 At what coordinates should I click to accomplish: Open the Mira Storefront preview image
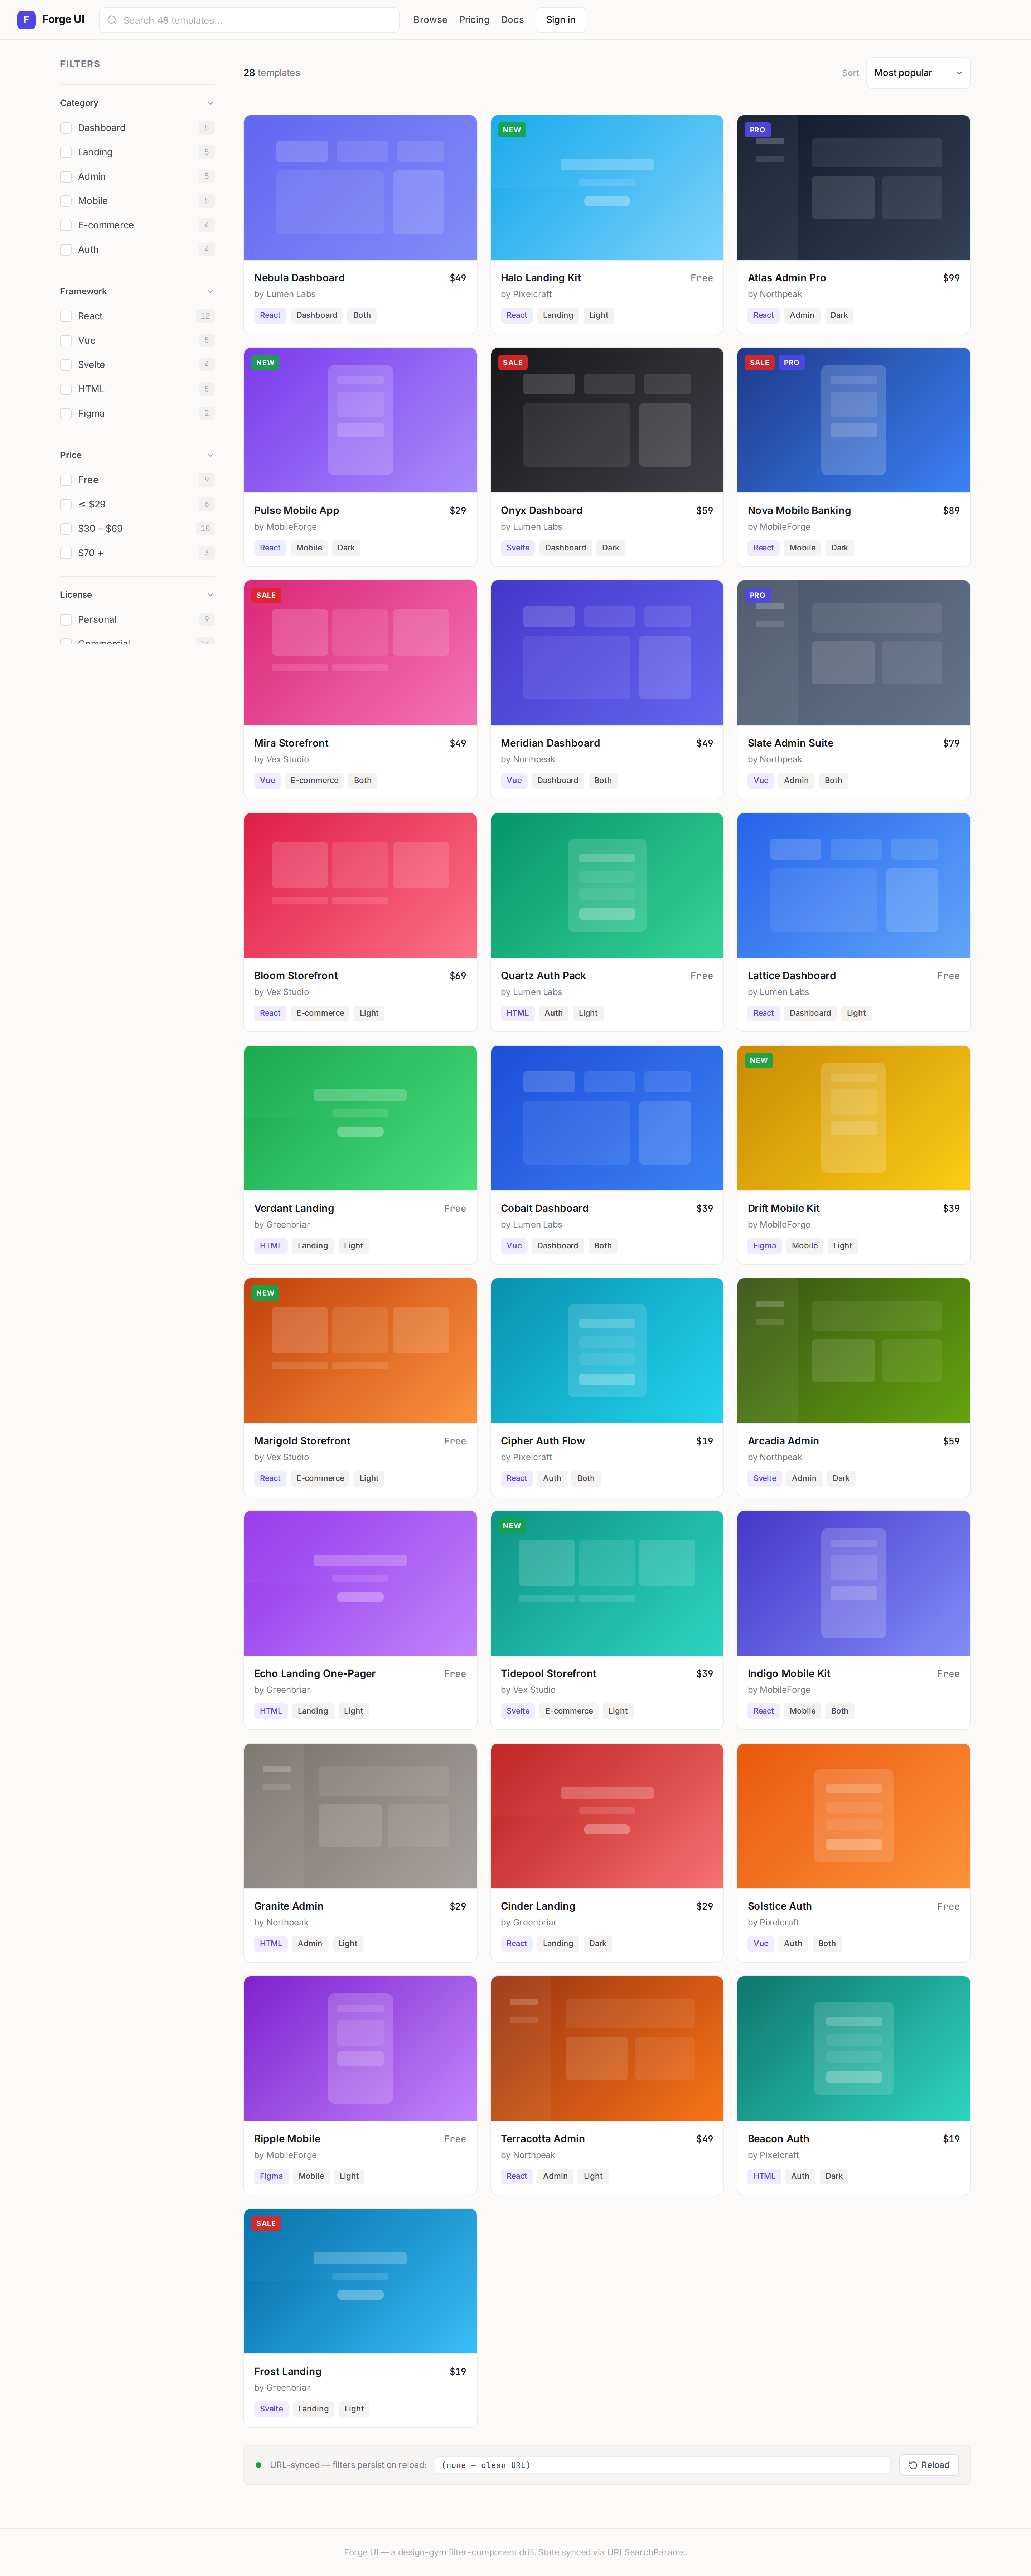point(360,653)
